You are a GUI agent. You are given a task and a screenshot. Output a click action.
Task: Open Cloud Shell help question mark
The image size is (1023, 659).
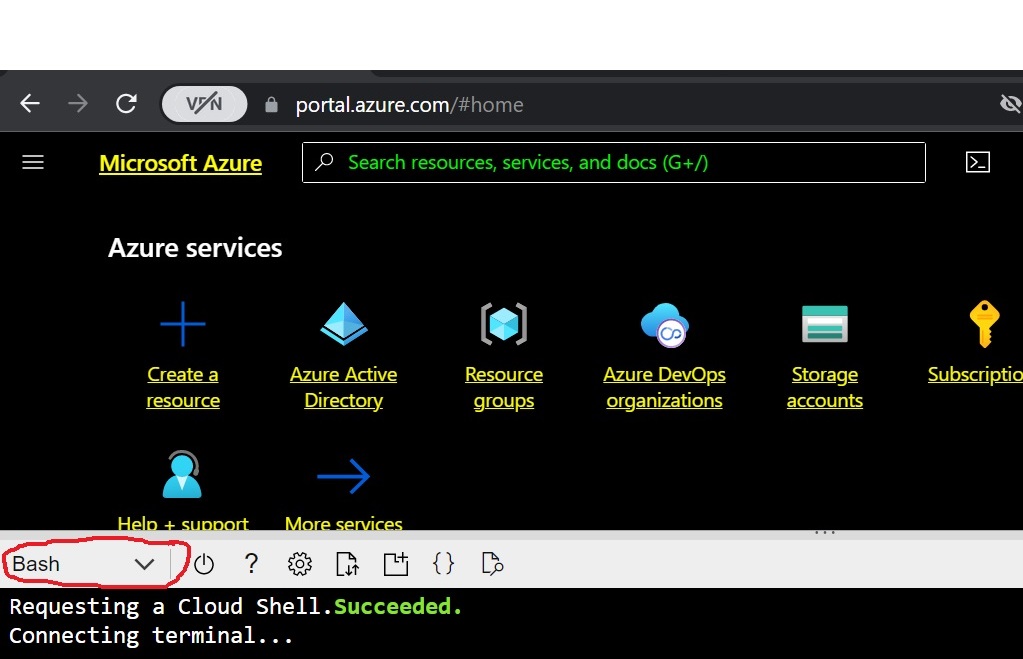[x=251, y=564]
